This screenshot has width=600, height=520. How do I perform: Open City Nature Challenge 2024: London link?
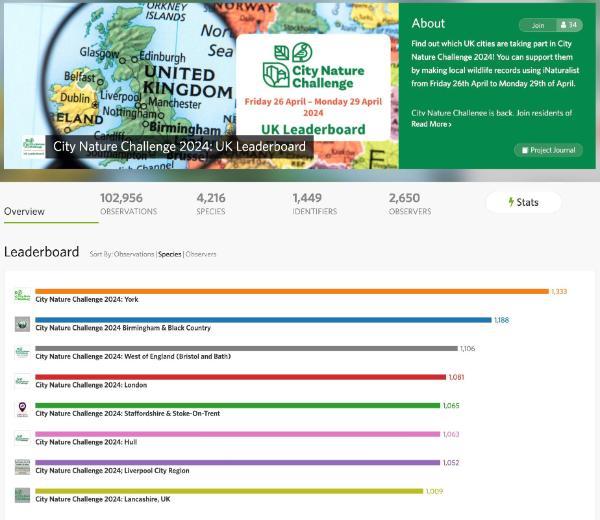pyautogui.click(x=80, y=385)
